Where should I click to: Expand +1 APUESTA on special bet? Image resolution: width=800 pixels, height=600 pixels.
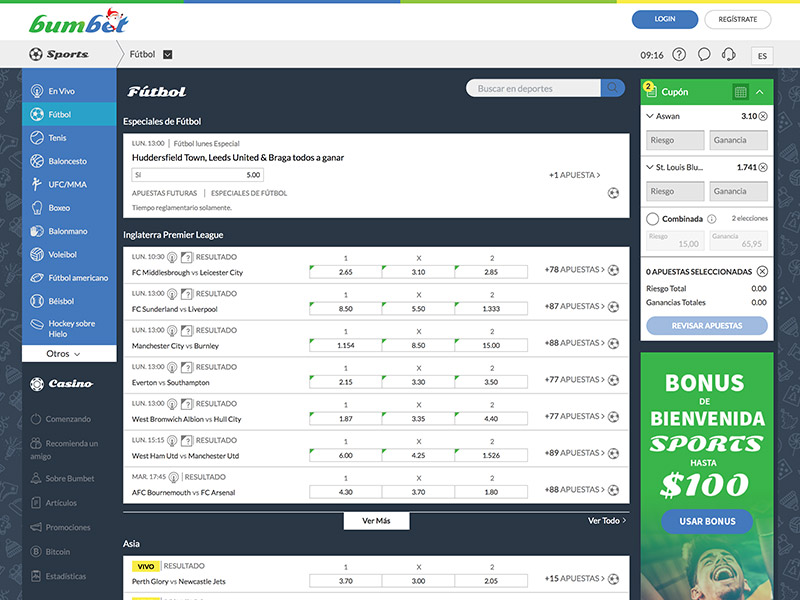(574, 175)
